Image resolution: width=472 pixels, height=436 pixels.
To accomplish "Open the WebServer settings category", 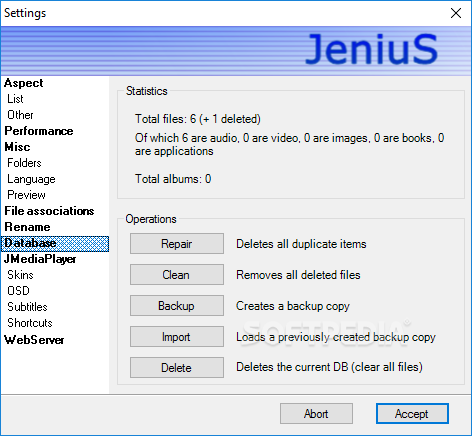I will 34,340.
